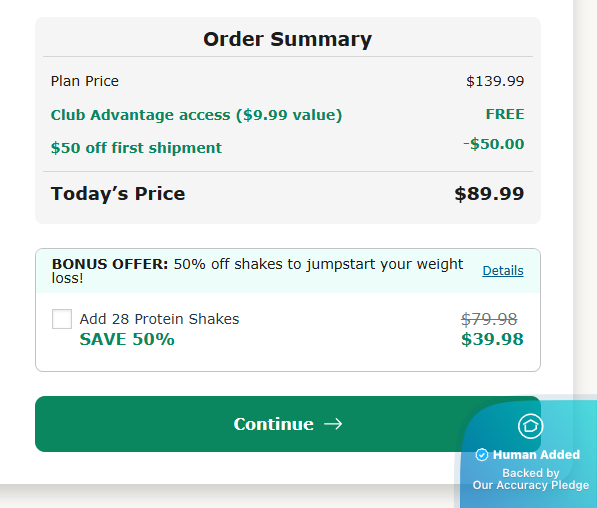Click the Order Summary heading
Screen dimensions: 597x508
point(287,39)
